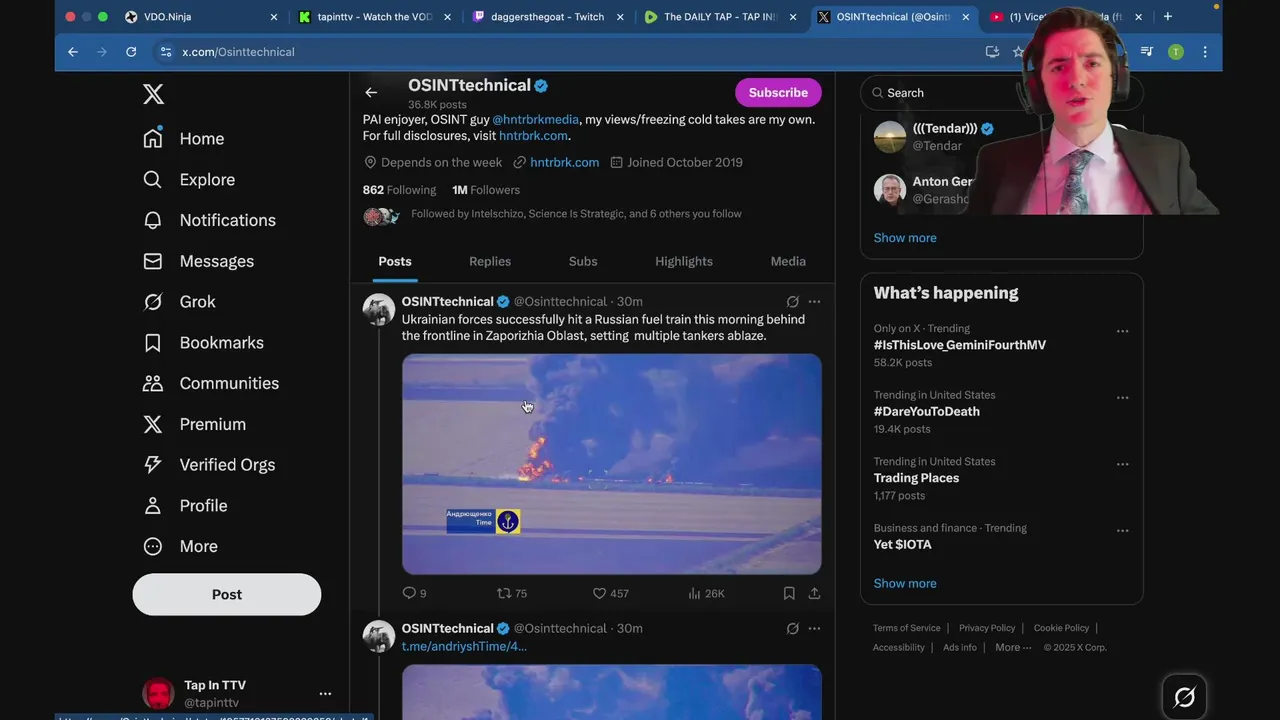1280x720 pixels.
Task: Subscribe to OSINTtechnical
Action: pyautogui.click(x=778, y=92)
